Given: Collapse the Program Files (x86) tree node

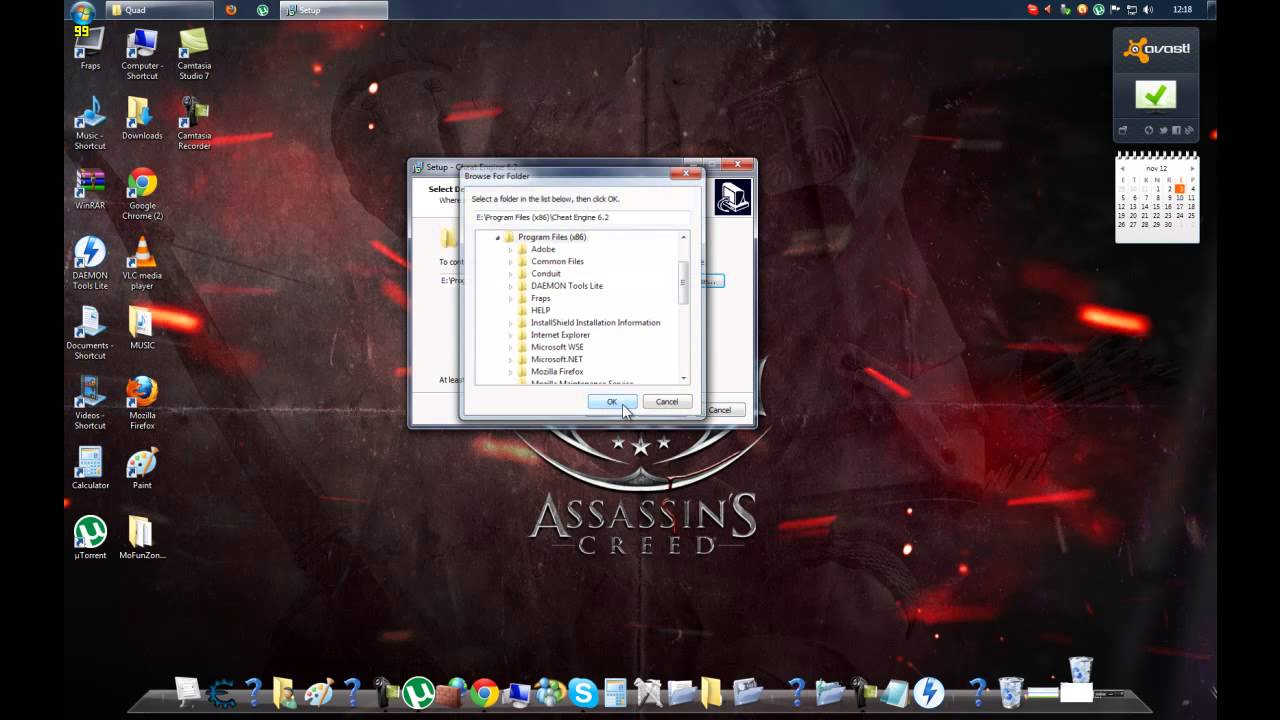Looking at the screenshot, I should (497, 237).
